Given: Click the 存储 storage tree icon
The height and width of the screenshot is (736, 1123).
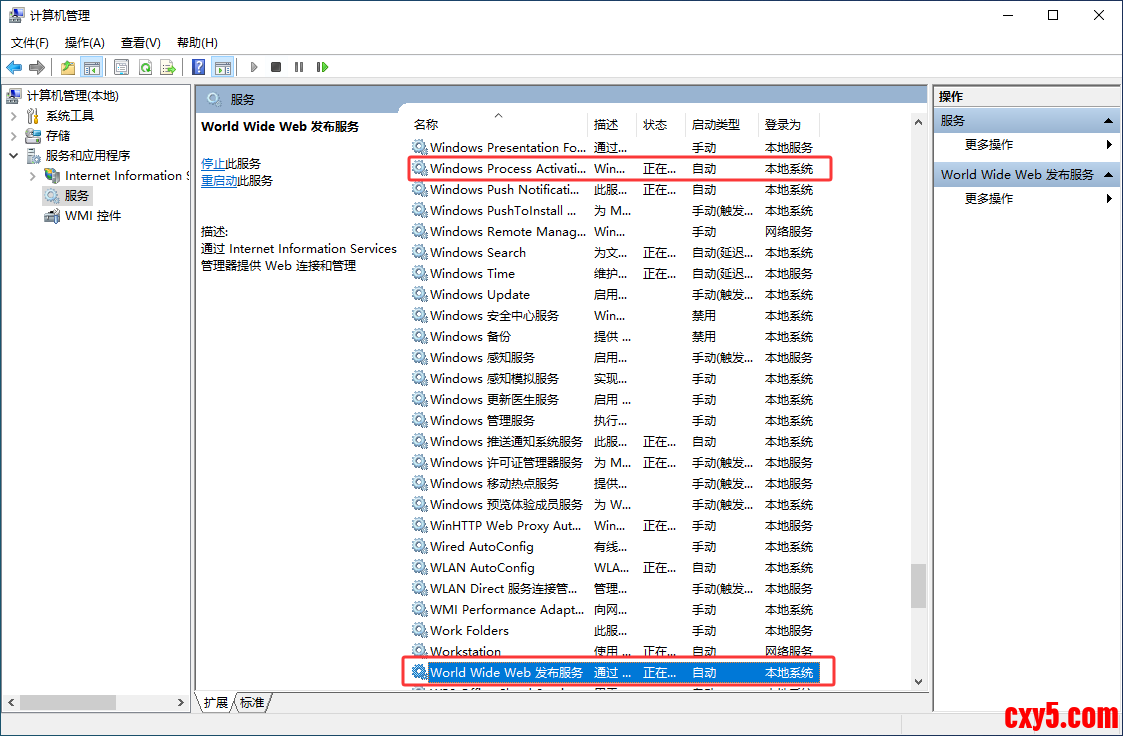Looking at the screenshot, I should (x=33, y=135).
